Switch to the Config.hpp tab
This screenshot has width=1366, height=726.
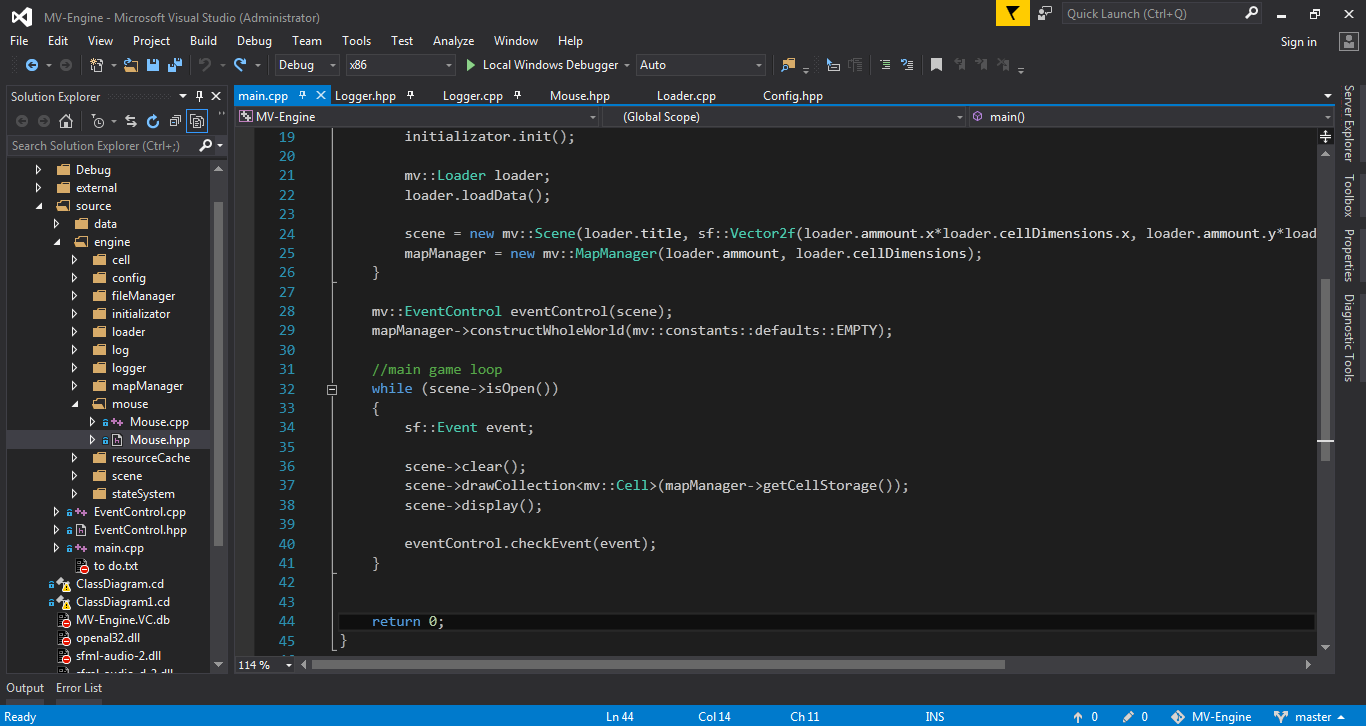pyautogui.click(x=792, y=96)
